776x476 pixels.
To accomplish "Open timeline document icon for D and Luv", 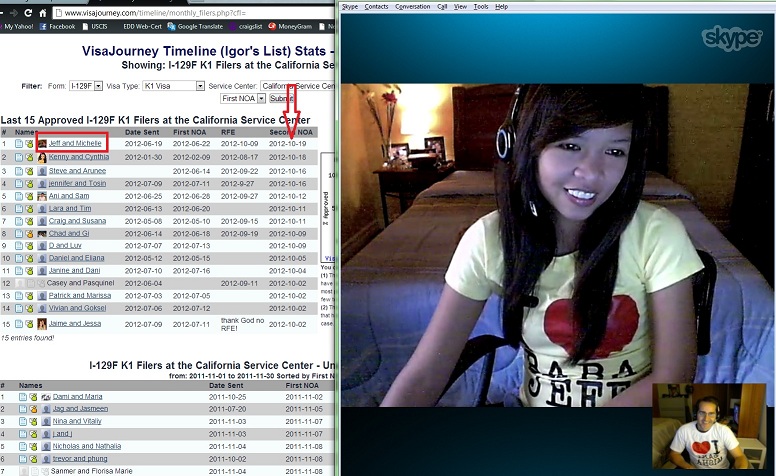I will point(18,246).
